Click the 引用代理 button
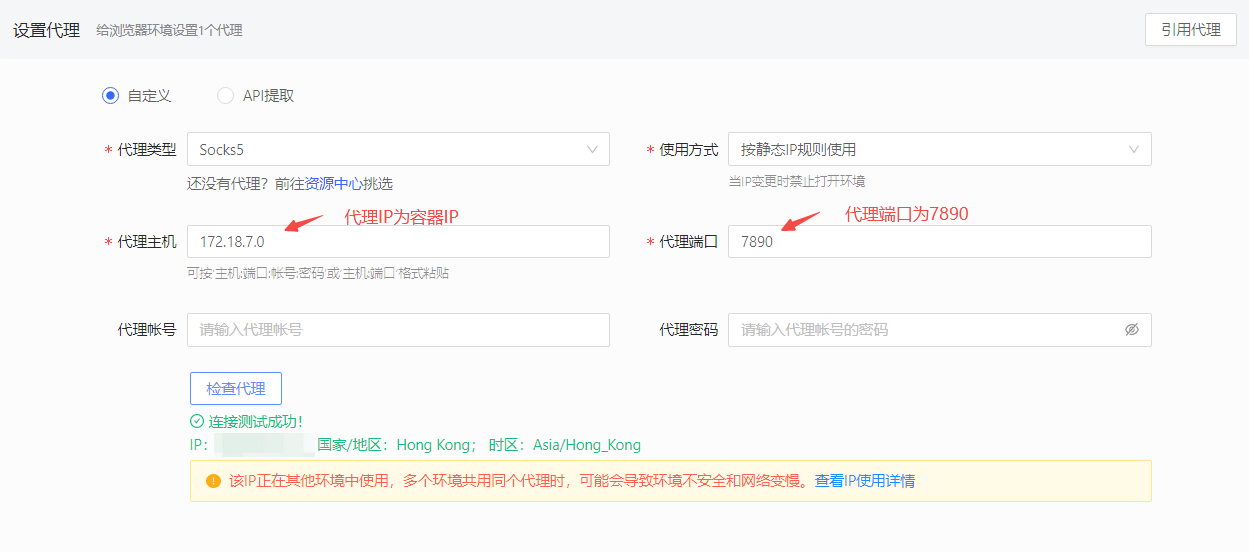The image size is (1249, 552). click(1190, 30)
